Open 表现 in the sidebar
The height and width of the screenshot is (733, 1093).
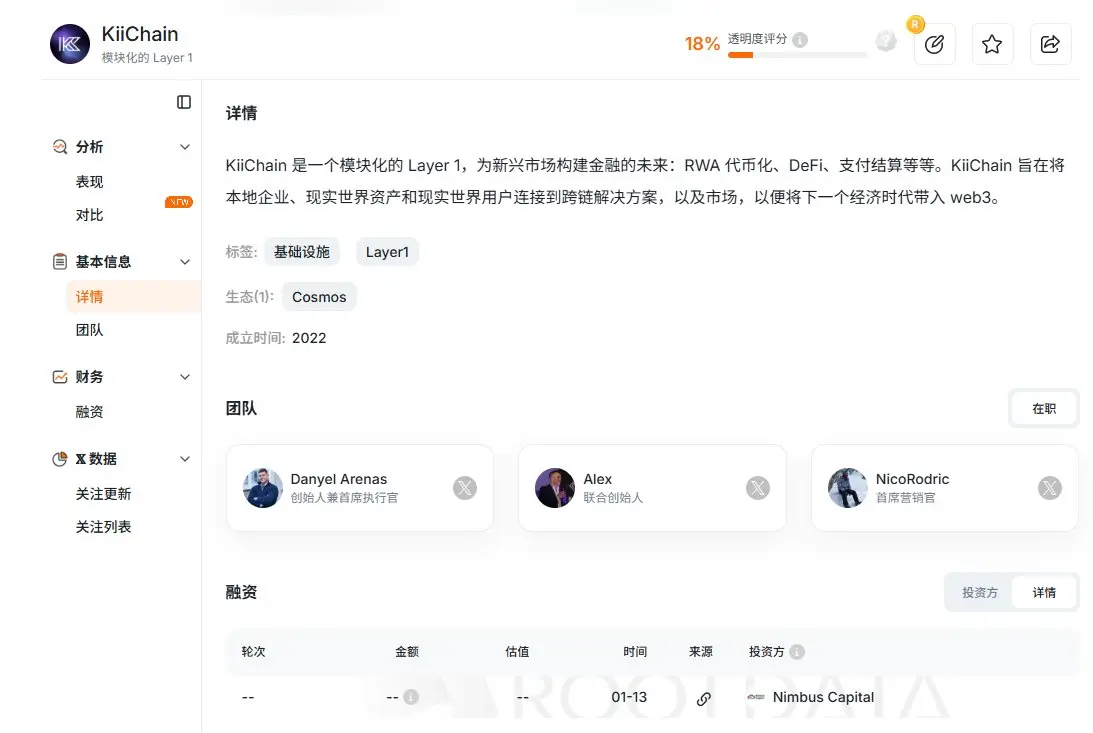tap(89, 182)
